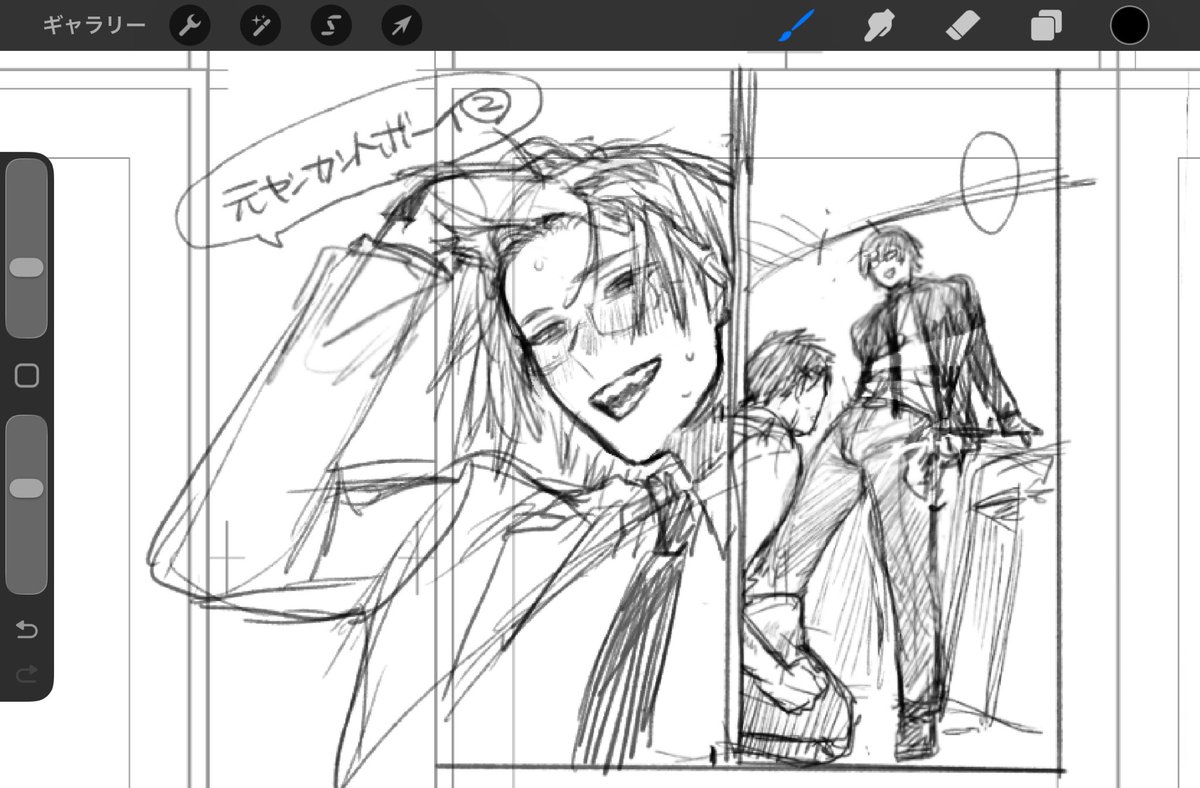Open the Layers panel
1200x788 pixels.
coord(1046,26)
